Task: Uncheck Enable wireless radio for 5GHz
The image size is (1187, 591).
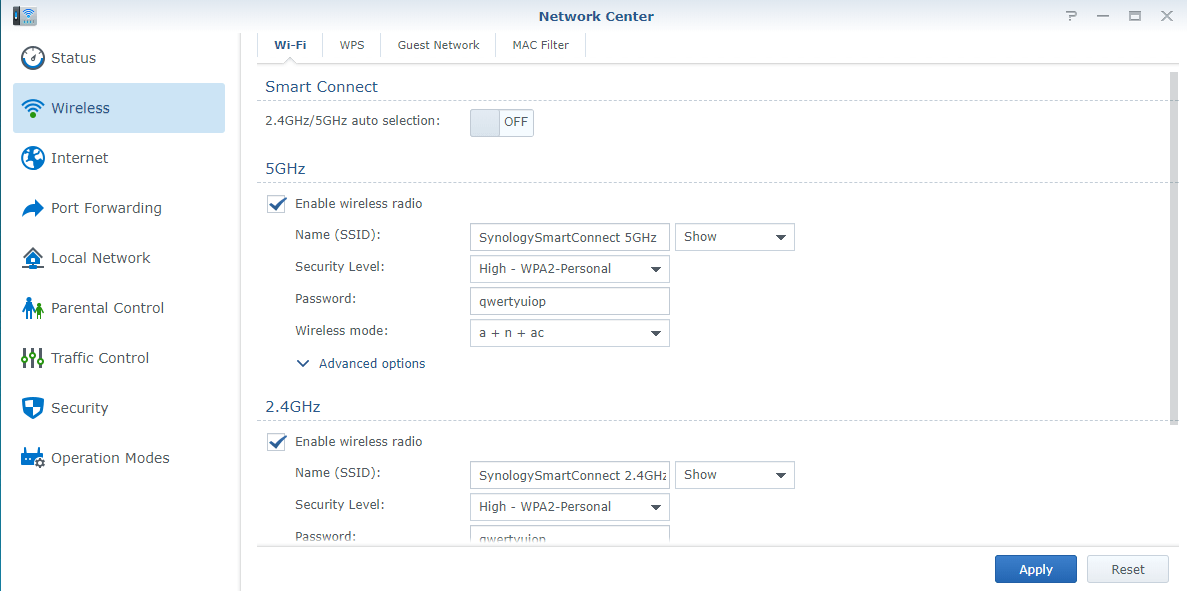Action: point(277,204)
